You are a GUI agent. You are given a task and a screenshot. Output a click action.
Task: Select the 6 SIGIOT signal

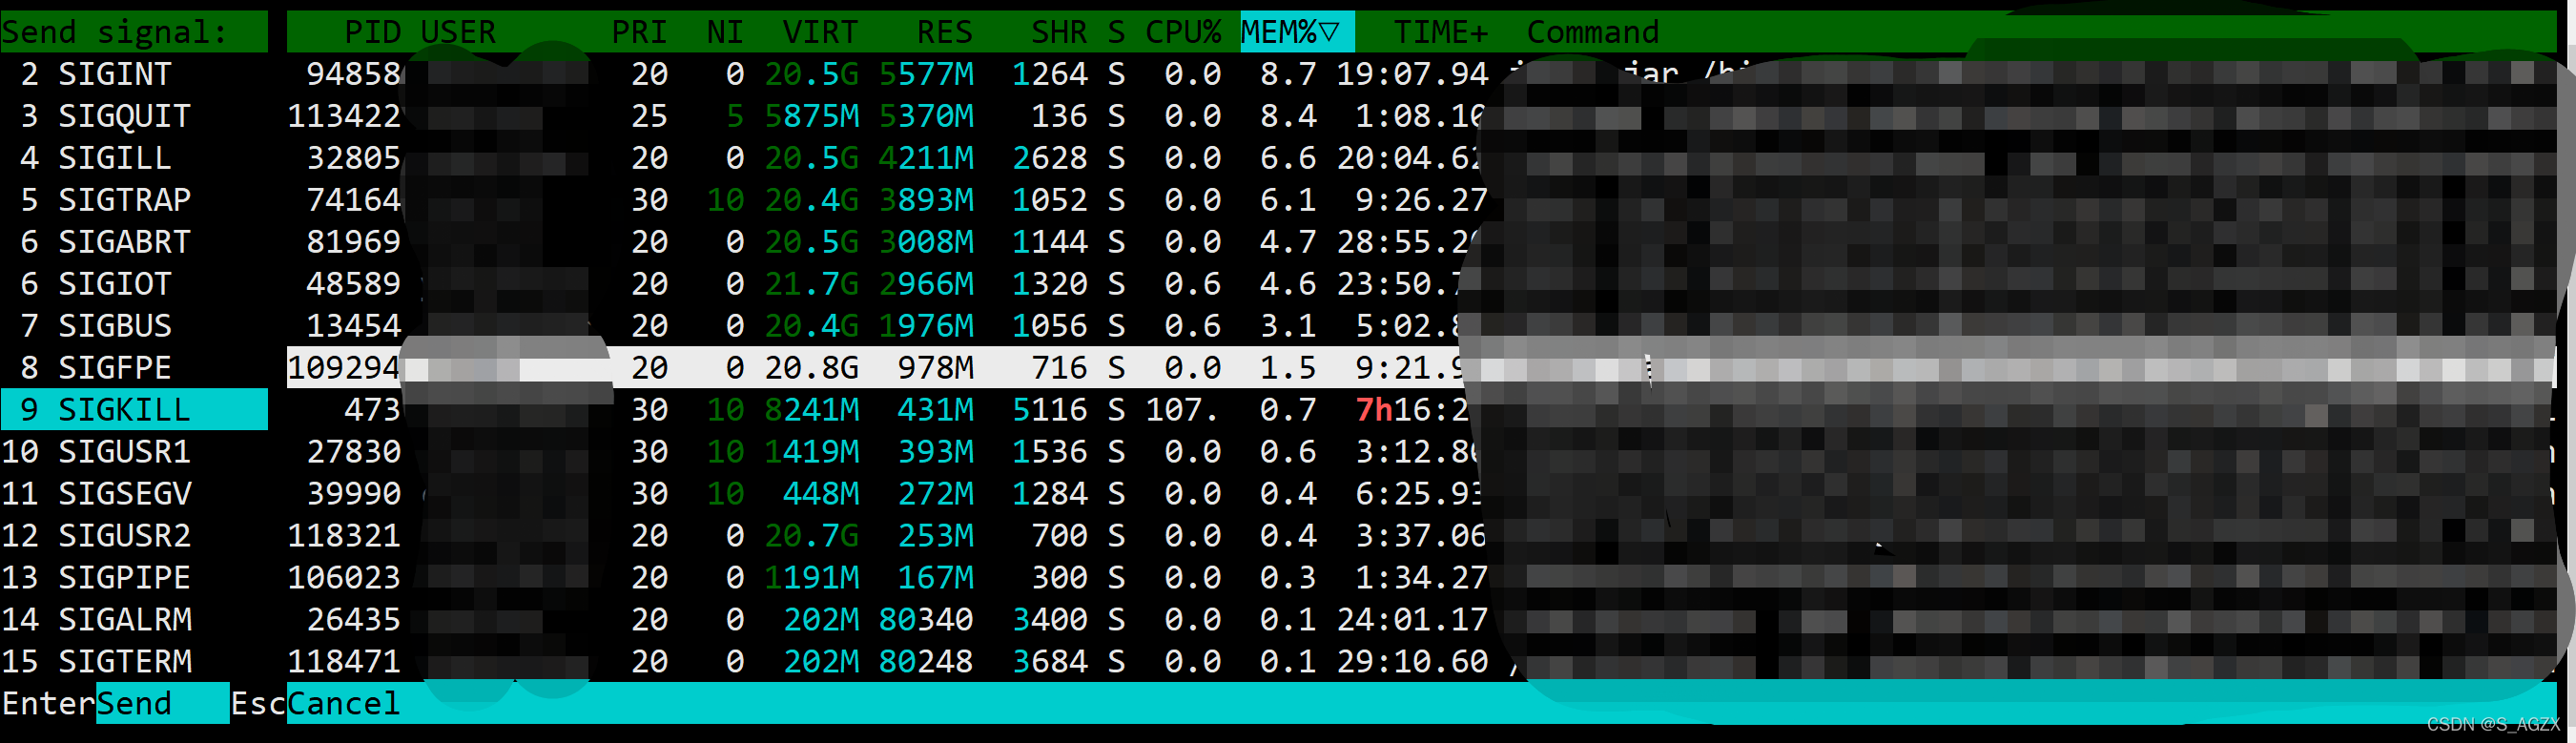point(134,284)
